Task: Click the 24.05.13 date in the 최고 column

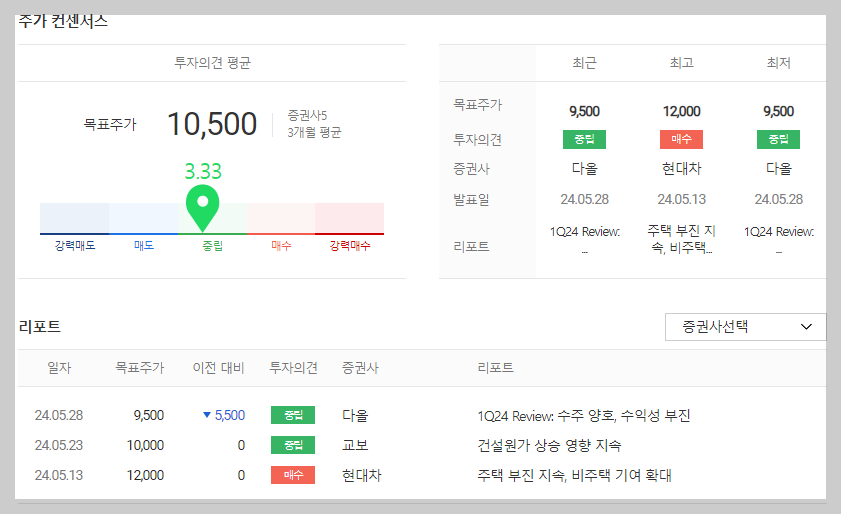Action: click(x=682, y=200)
